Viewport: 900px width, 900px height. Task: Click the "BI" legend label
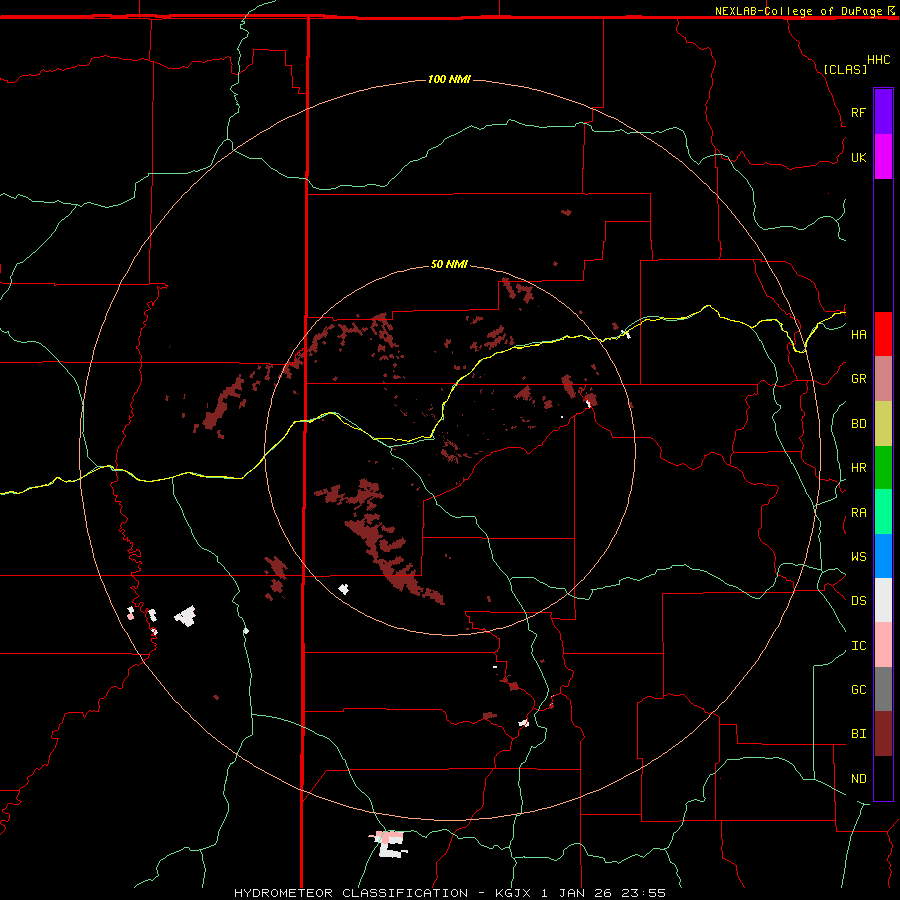pyautogui.click(x=858, y=734)
